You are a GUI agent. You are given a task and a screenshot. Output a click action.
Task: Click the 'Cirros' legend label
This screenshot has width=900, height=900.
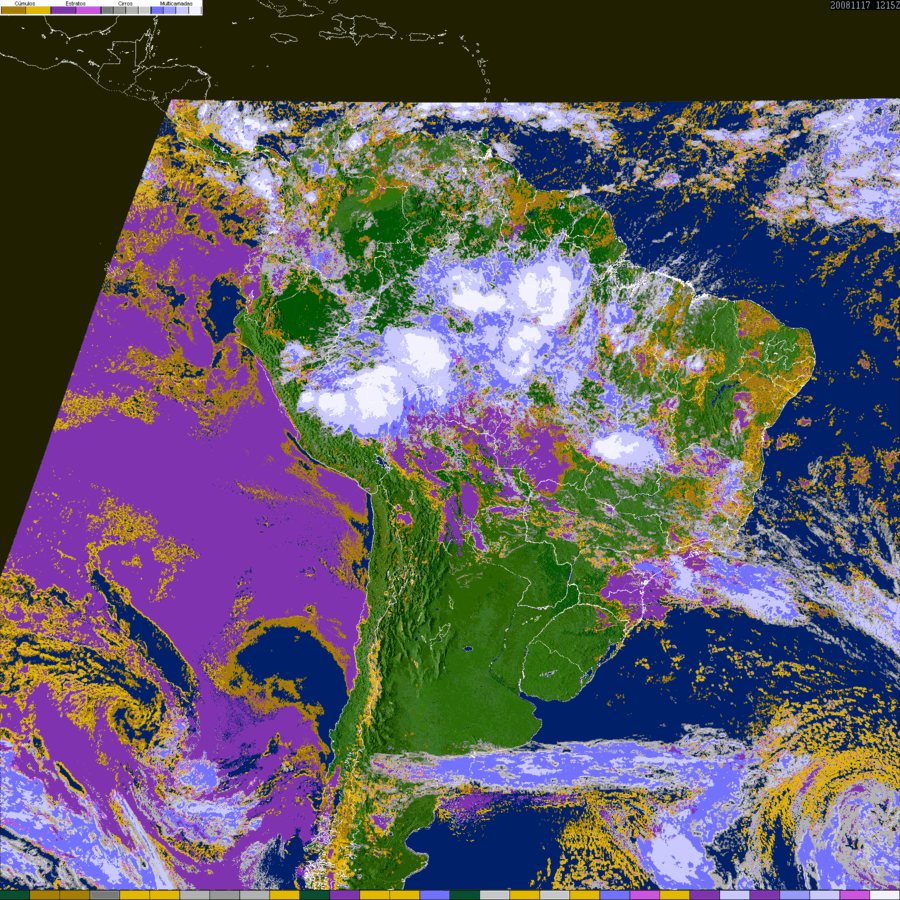coord(125,3)
